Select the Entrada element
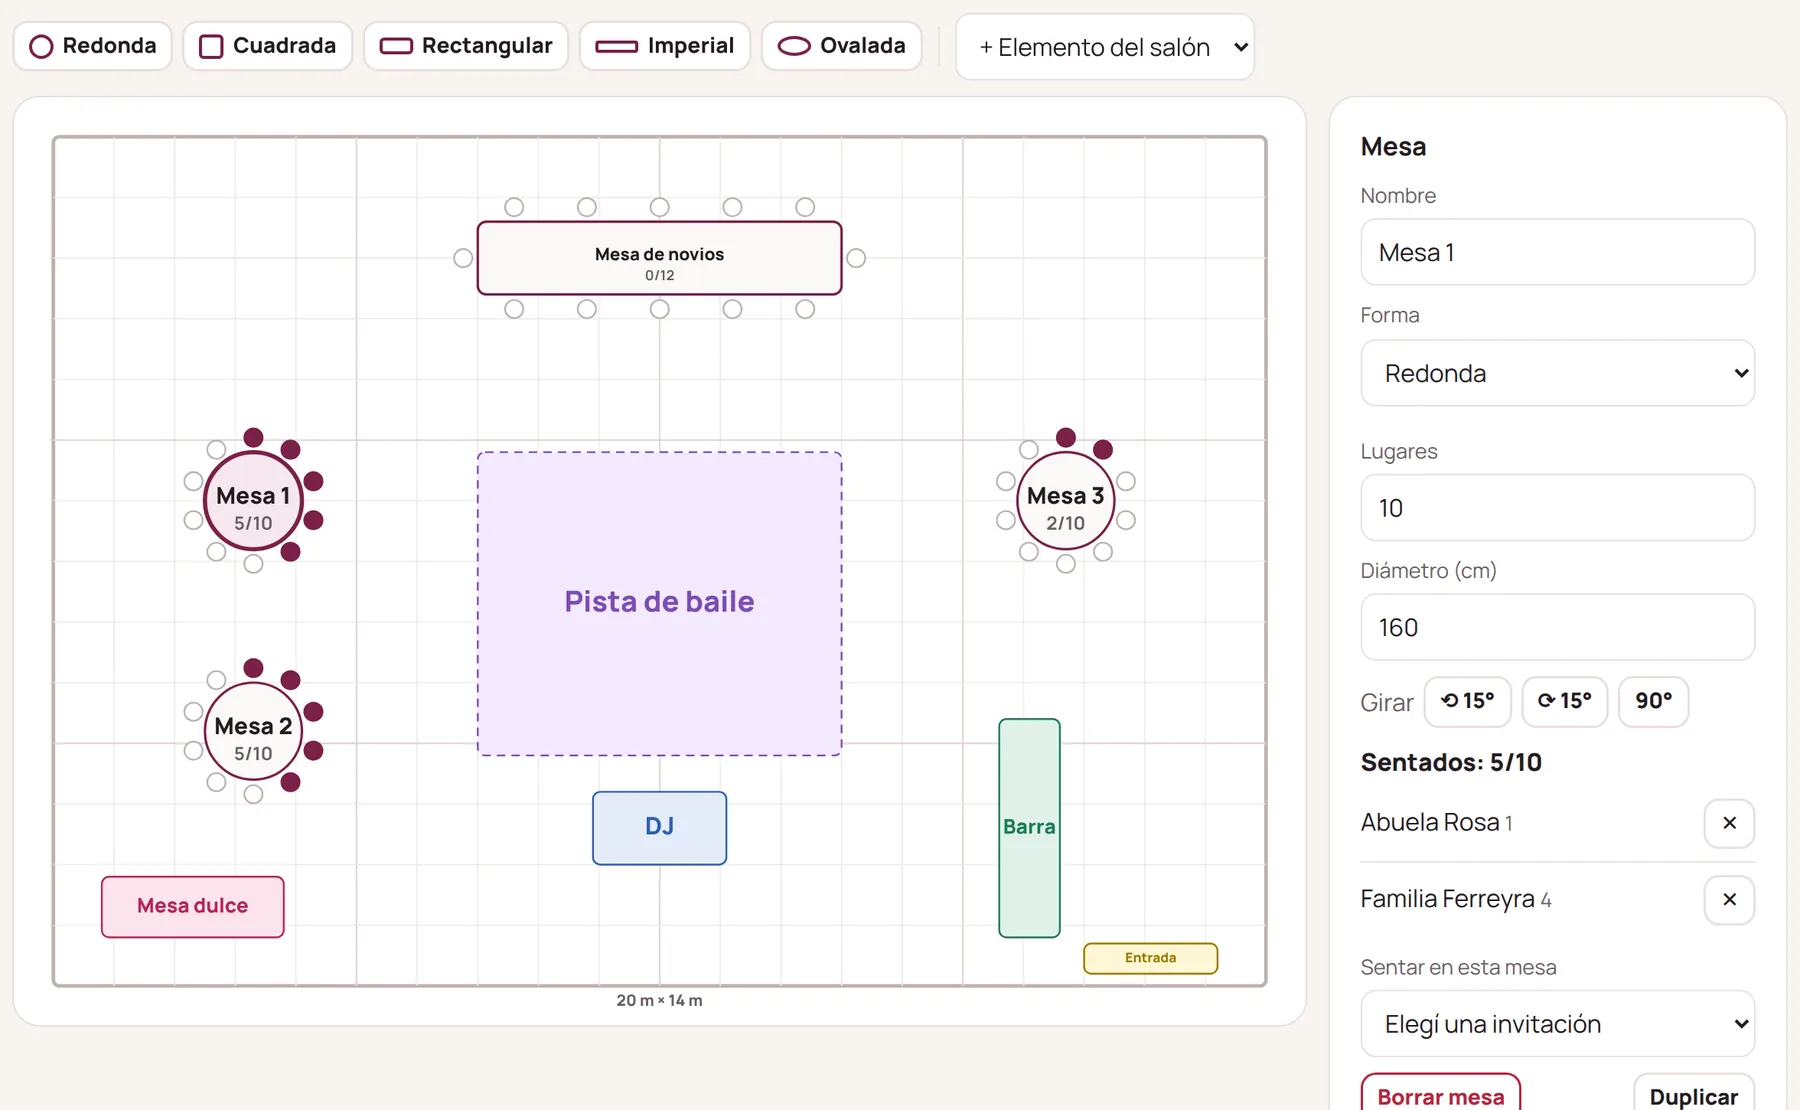The height and width of the screenshot is (1110, 1800). [1151, 958]
